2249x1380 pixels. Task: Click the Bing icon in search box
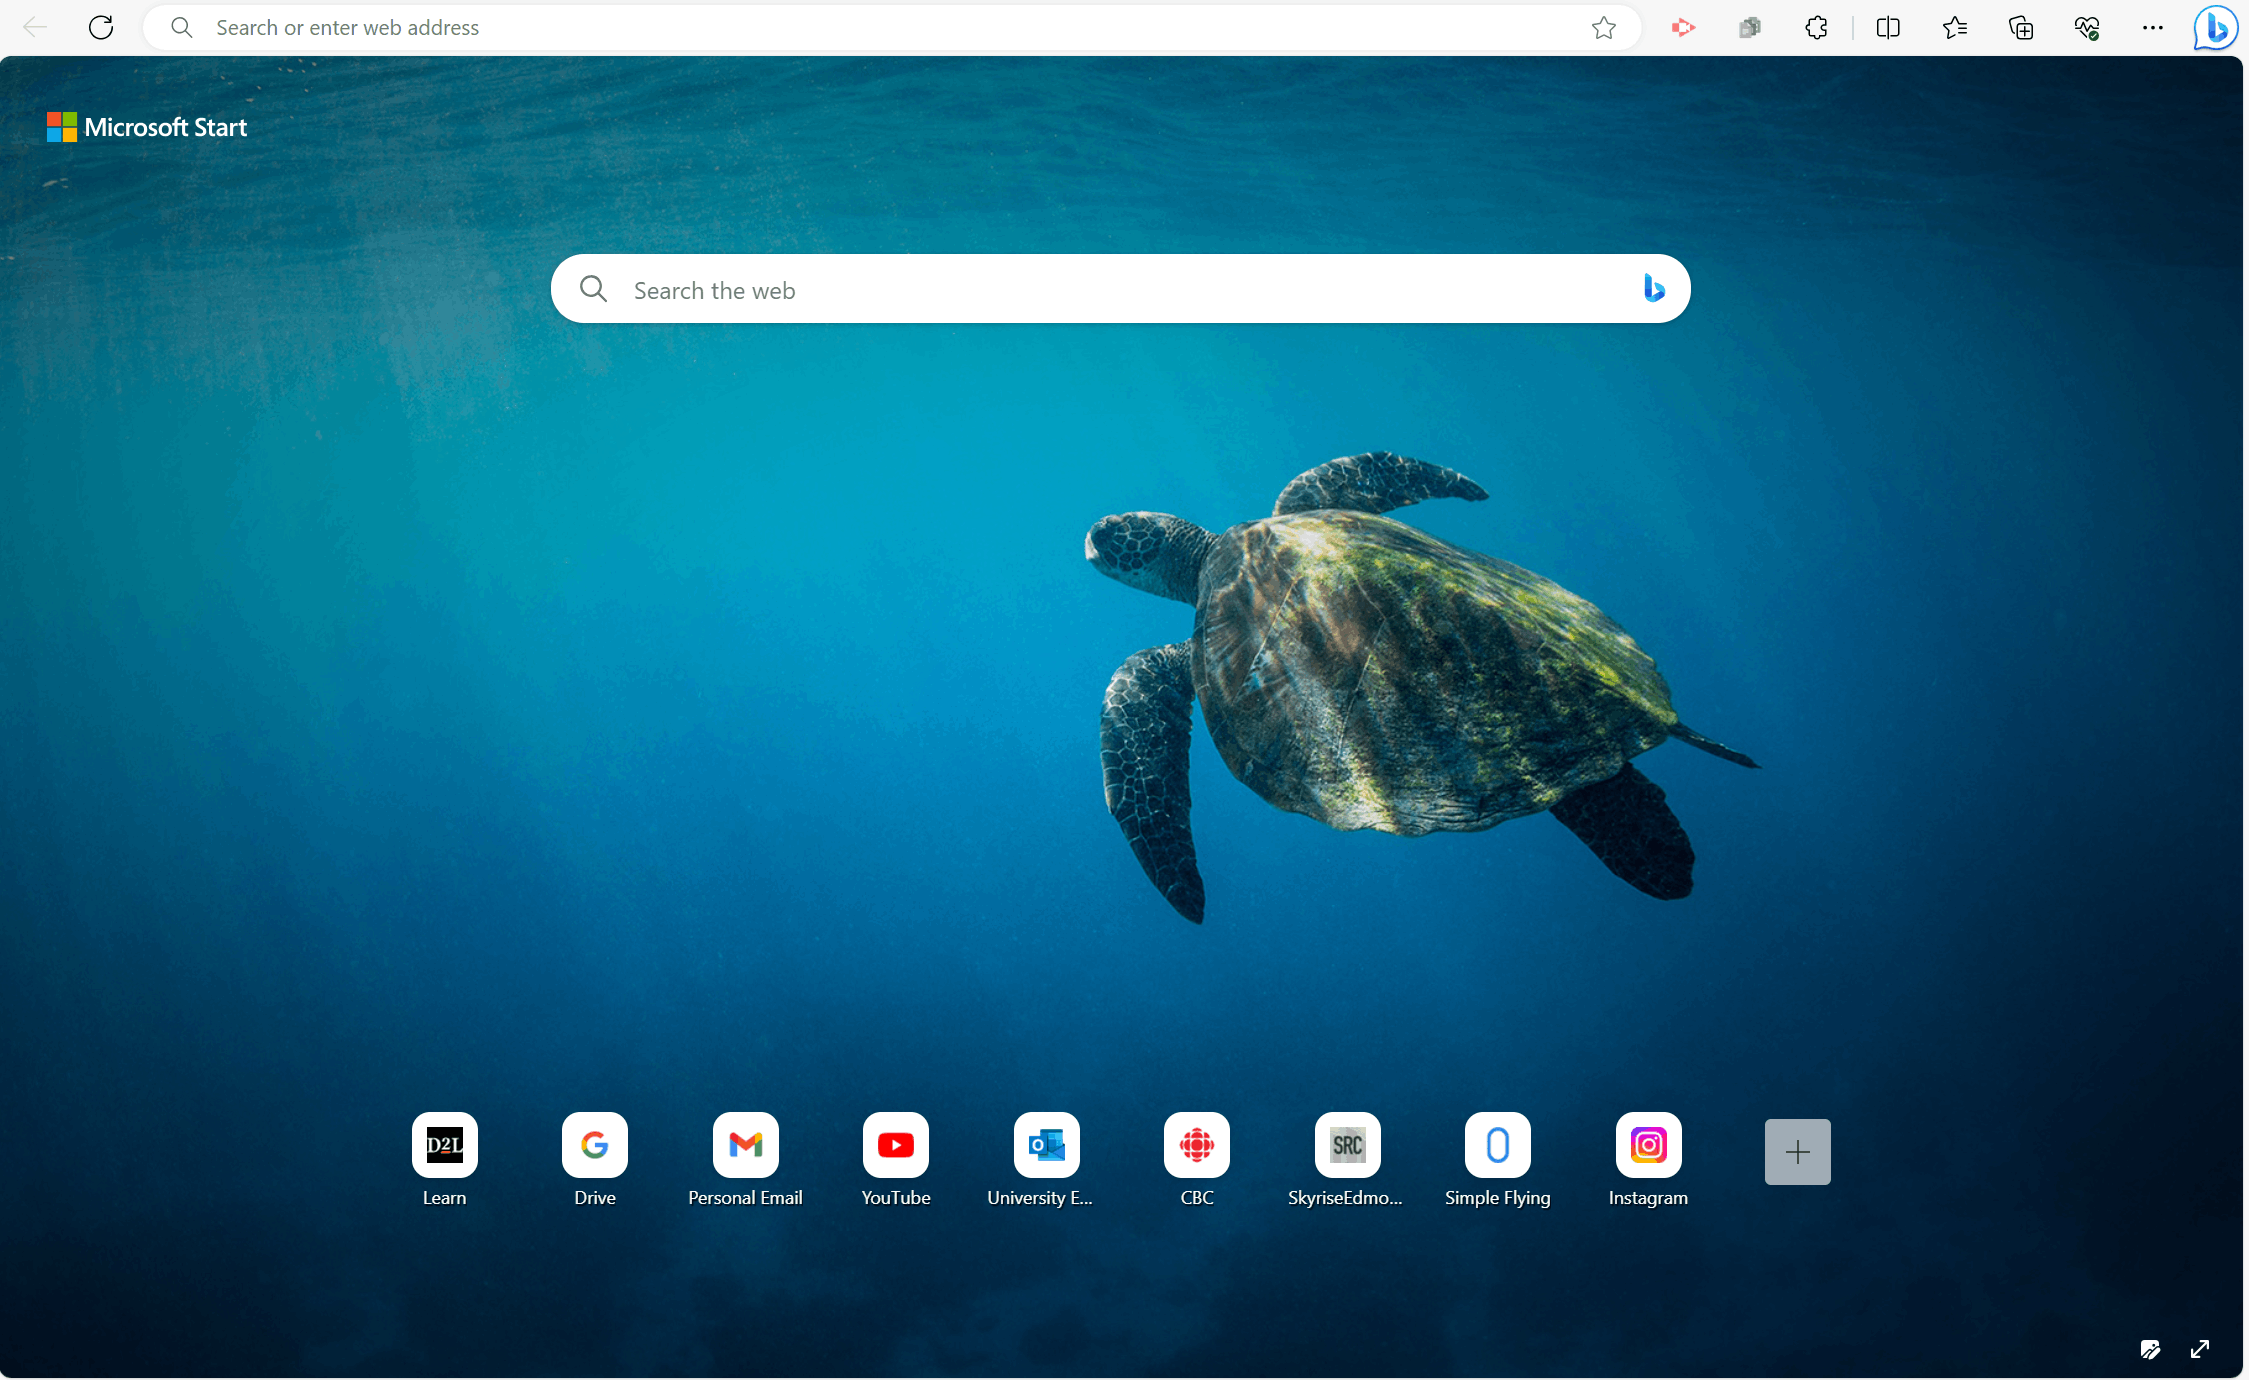pyautogui.click(x=1654, y=289)
